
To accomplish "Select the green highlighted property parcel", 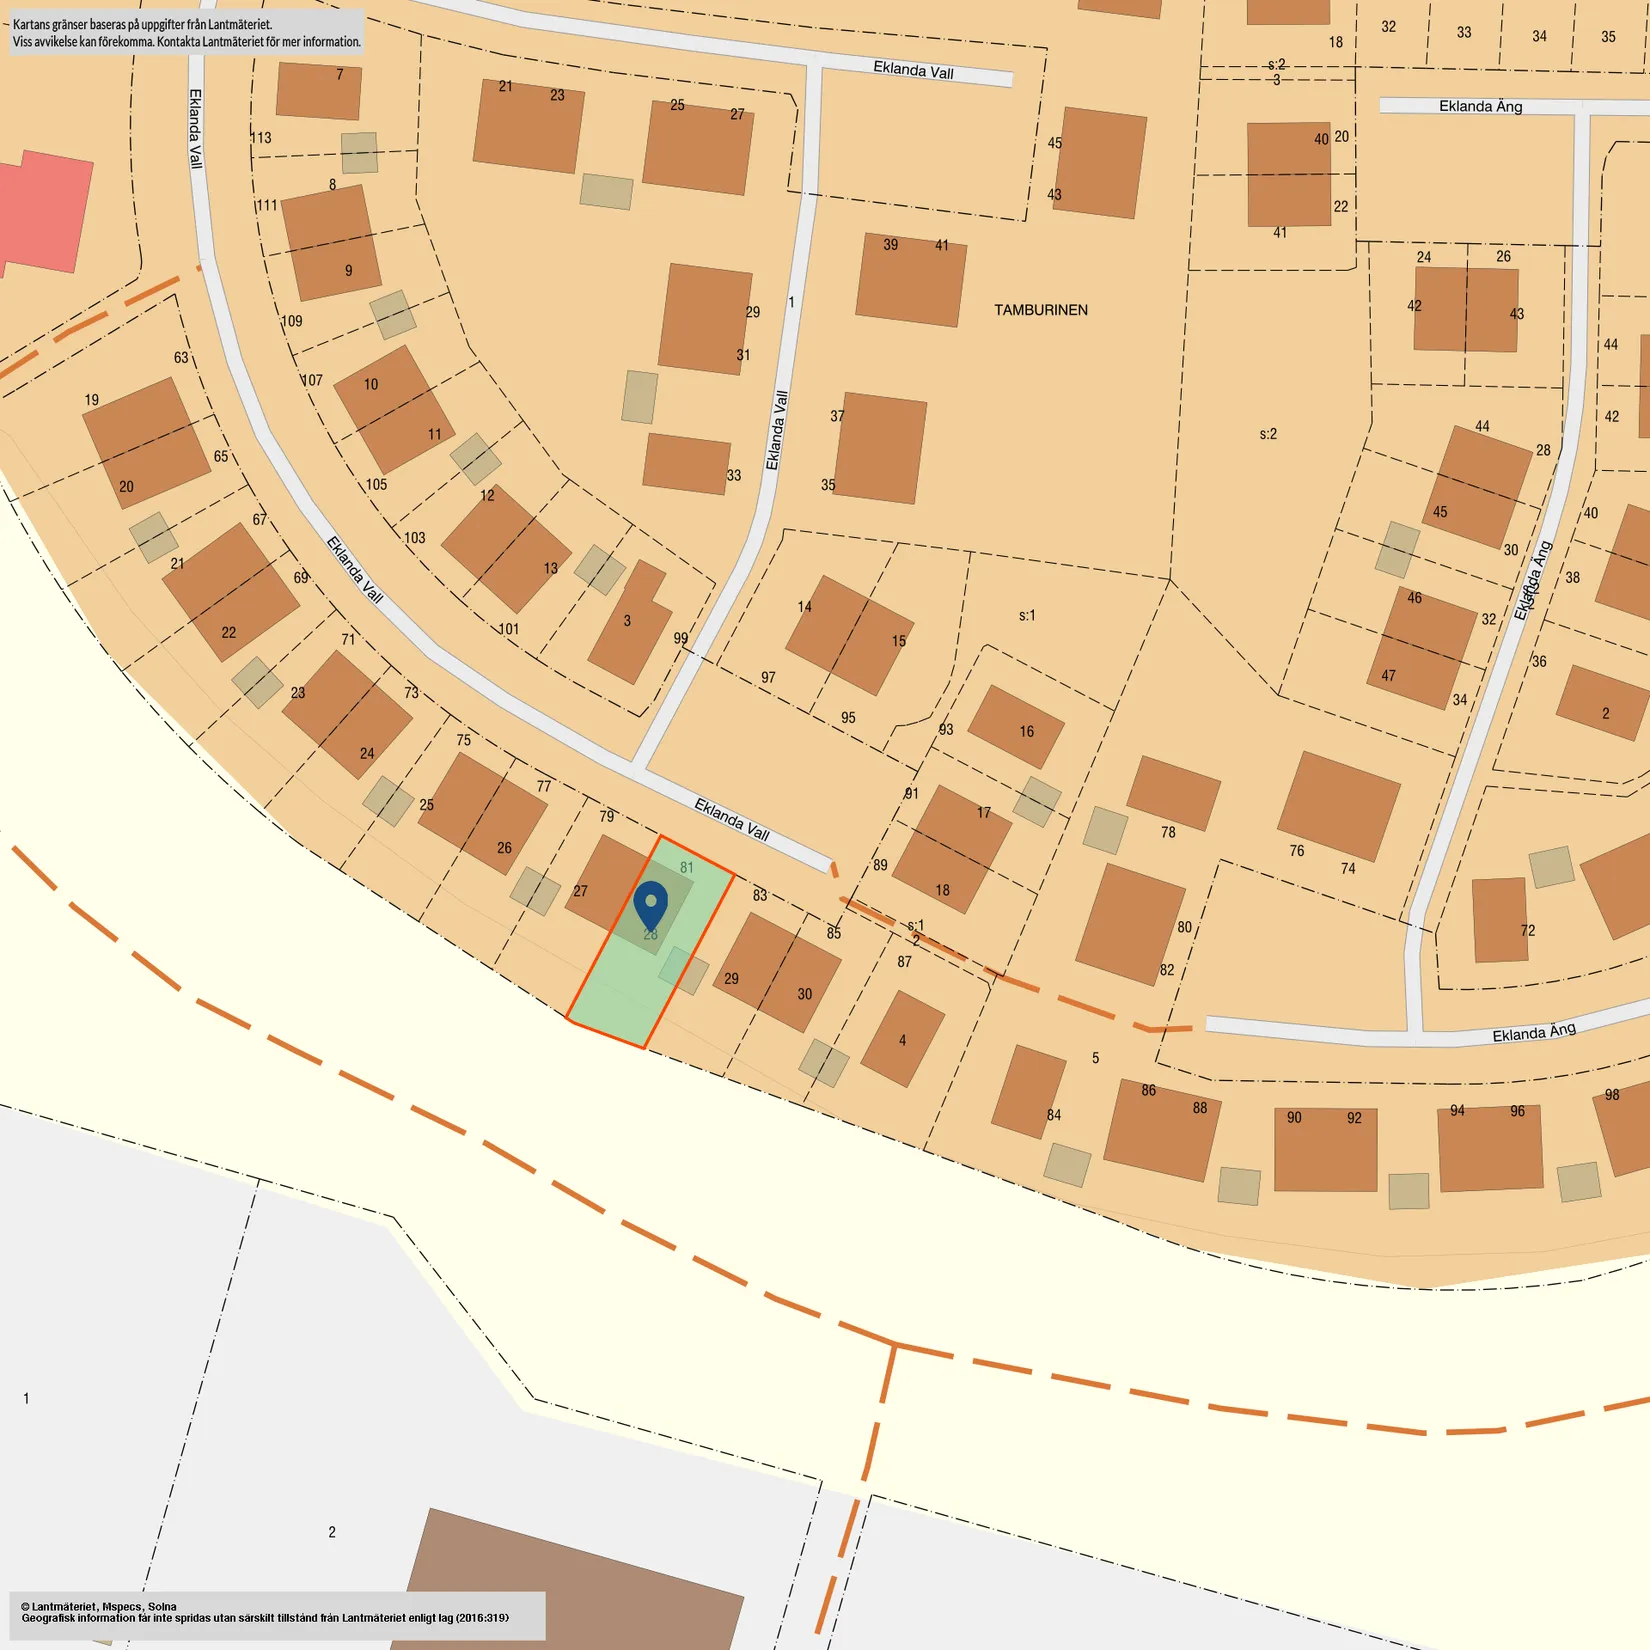I will [x=650, y=943].
